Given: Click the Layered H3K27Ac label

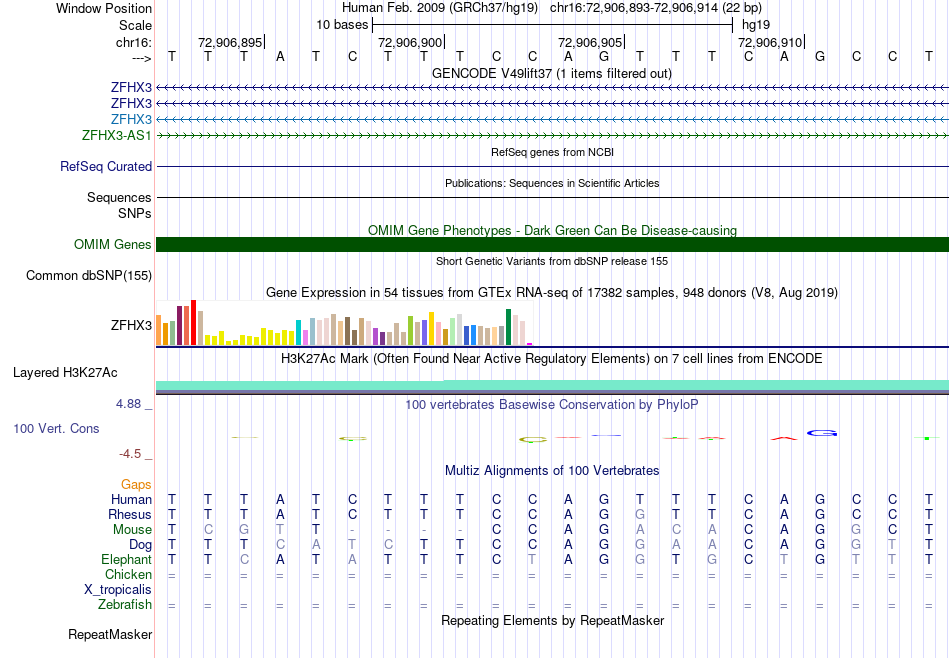Looking at the screenshot, I should pos(65,373).
